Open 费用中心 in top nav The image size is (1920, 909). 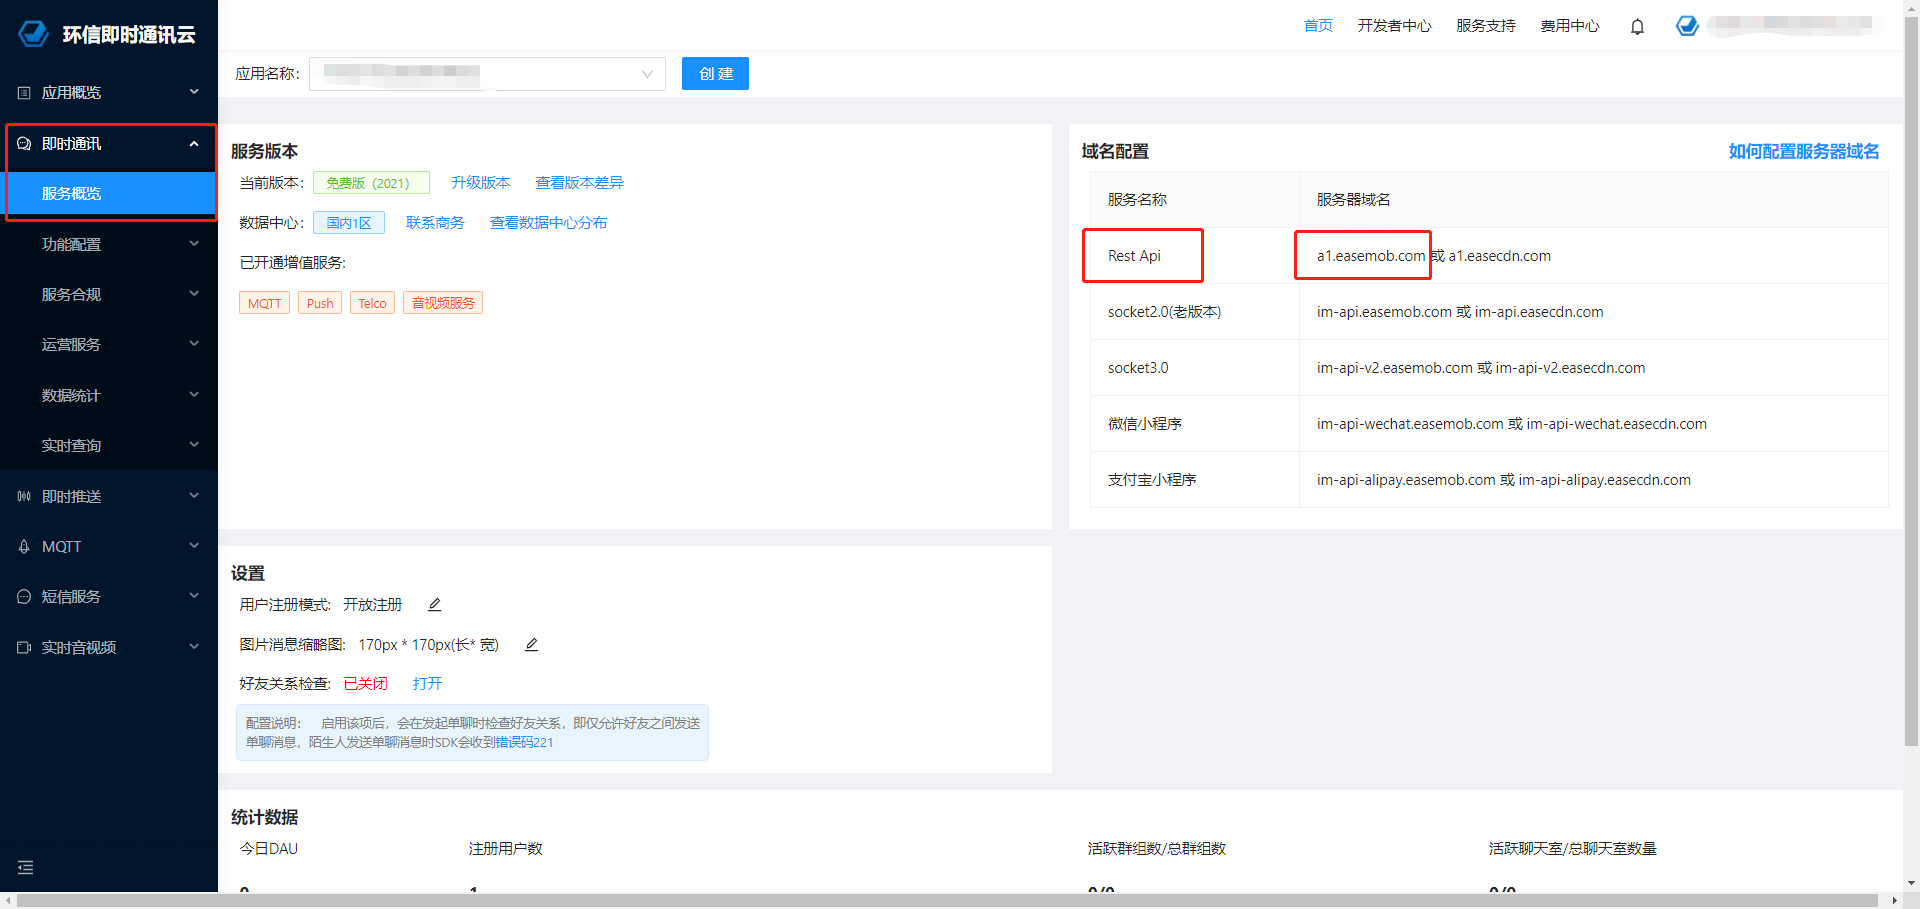click(x=1569, y=26)
